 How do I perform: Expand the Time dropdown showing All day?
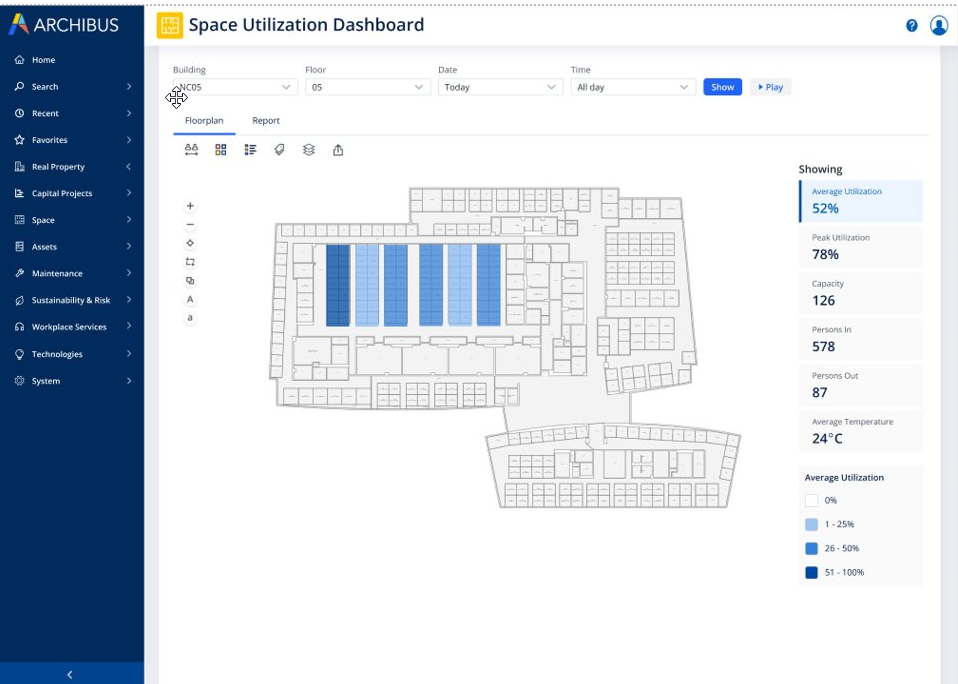pos(632,87)
